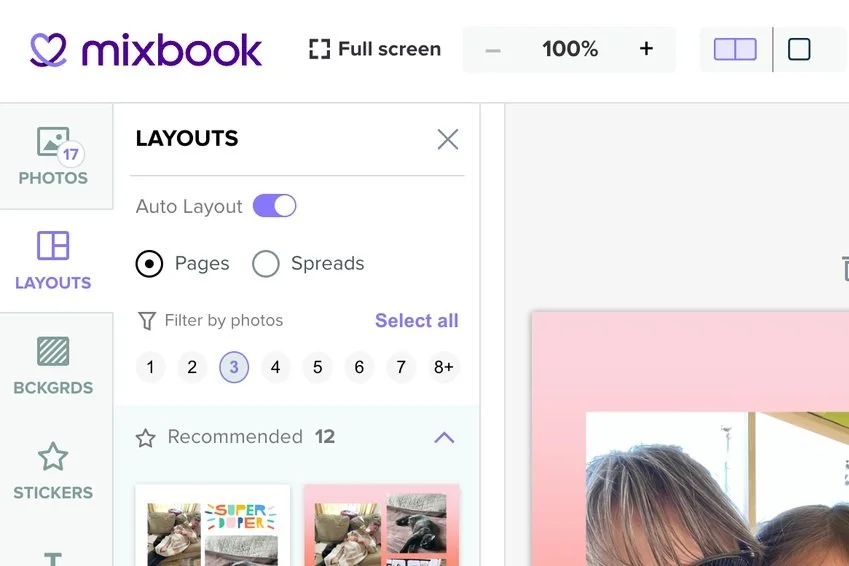Click the Recommended star icon
This screenshot has height=566, width=849.
(x=145, y=438)
